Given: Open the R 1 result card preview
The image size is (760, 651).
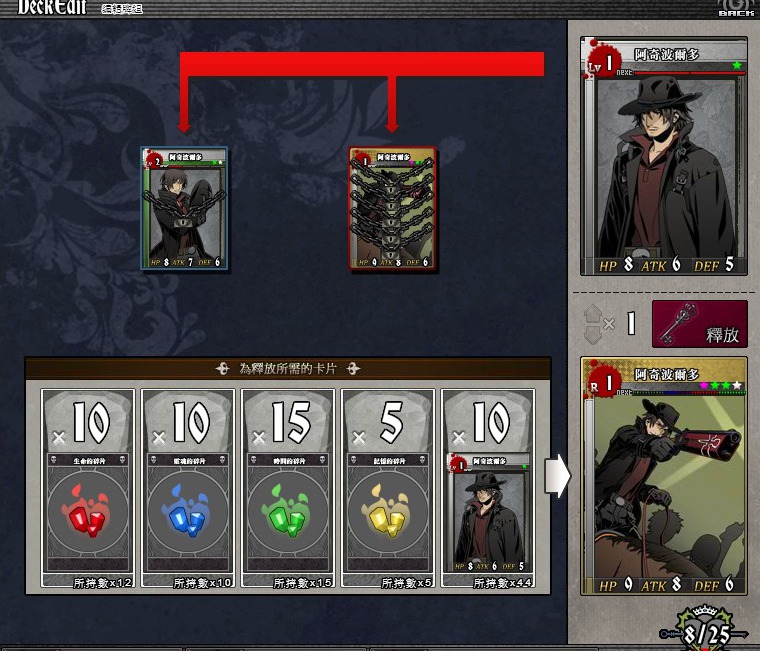Looking at the screenshot, I should point(664,476).
